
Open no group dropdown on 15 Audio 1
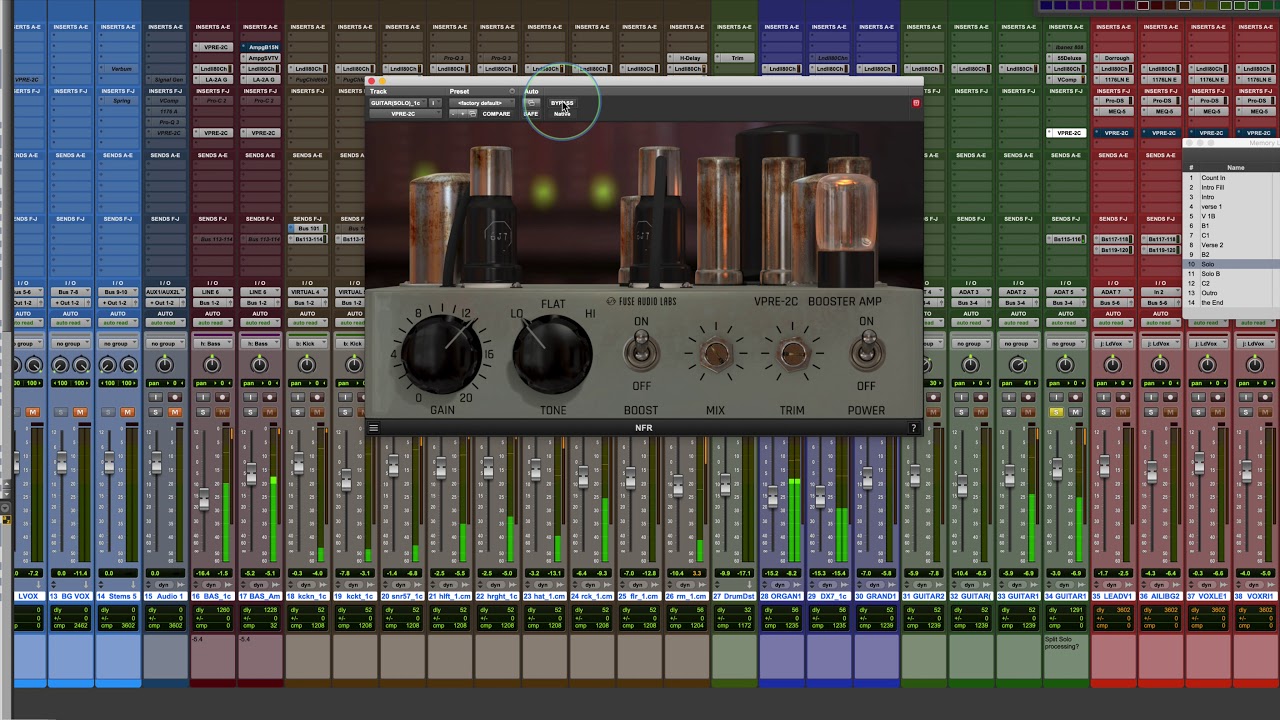[x=166, y=344]
